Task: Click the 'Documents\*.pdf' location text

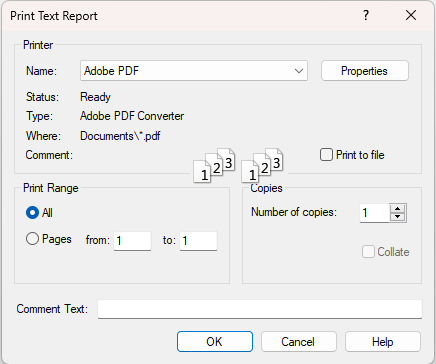Action: (x=120, y=136)
